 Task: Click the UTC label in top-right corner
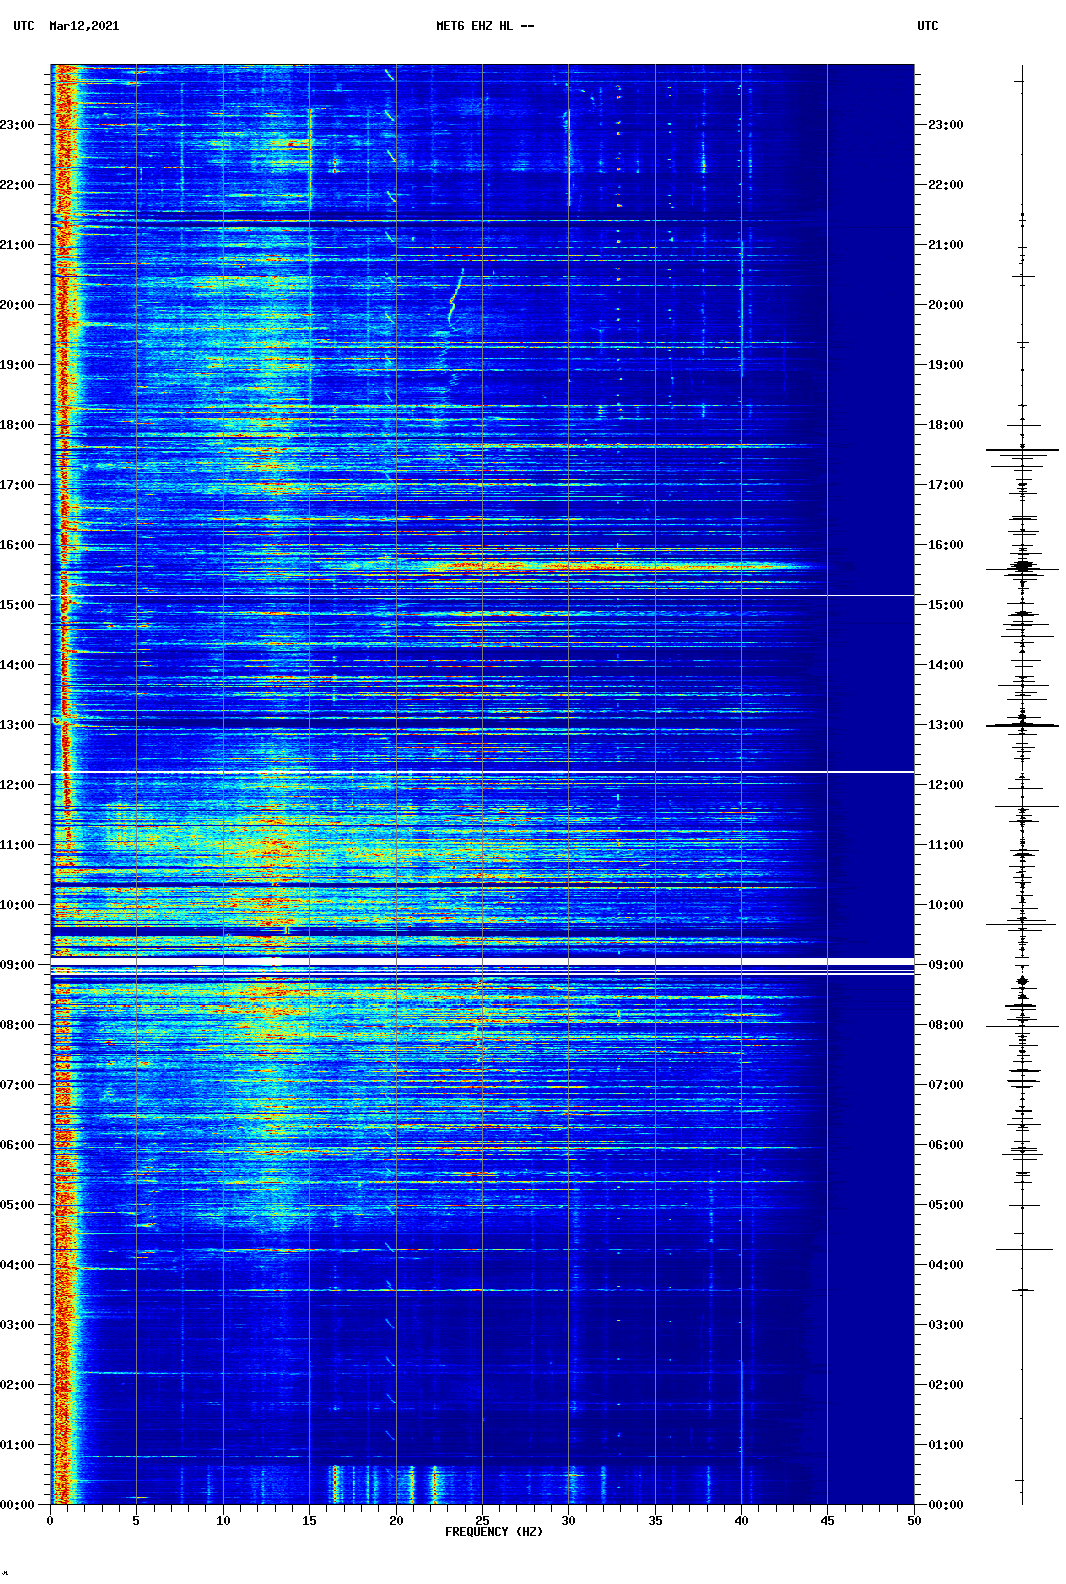pos(927,26)
